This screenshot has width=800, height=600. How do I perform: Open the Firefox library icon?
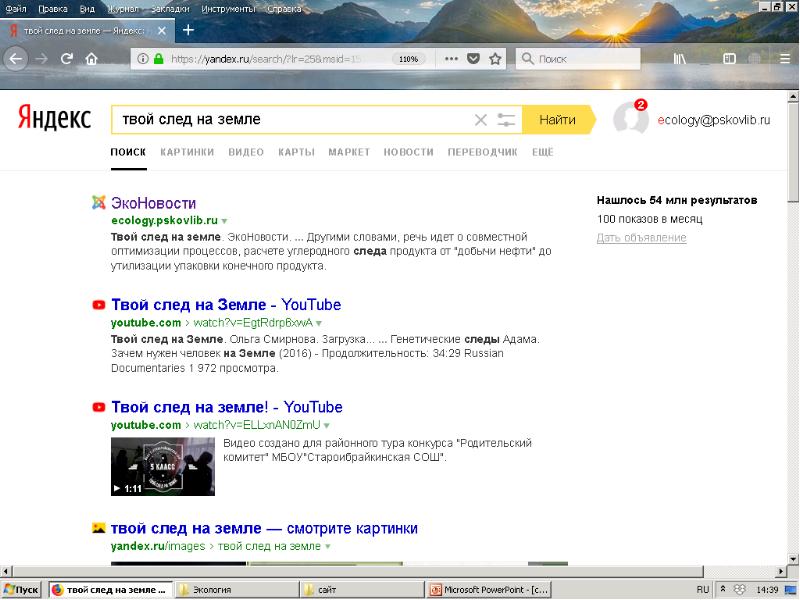(x=679, y=59)
